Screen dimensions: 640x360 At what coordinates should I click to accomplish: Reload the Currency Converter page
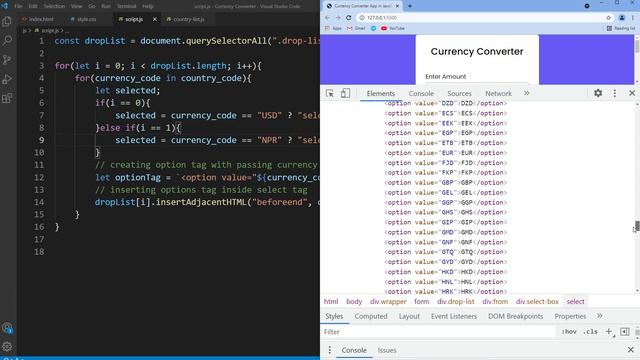pyautogui.click(x=349, y=18)
